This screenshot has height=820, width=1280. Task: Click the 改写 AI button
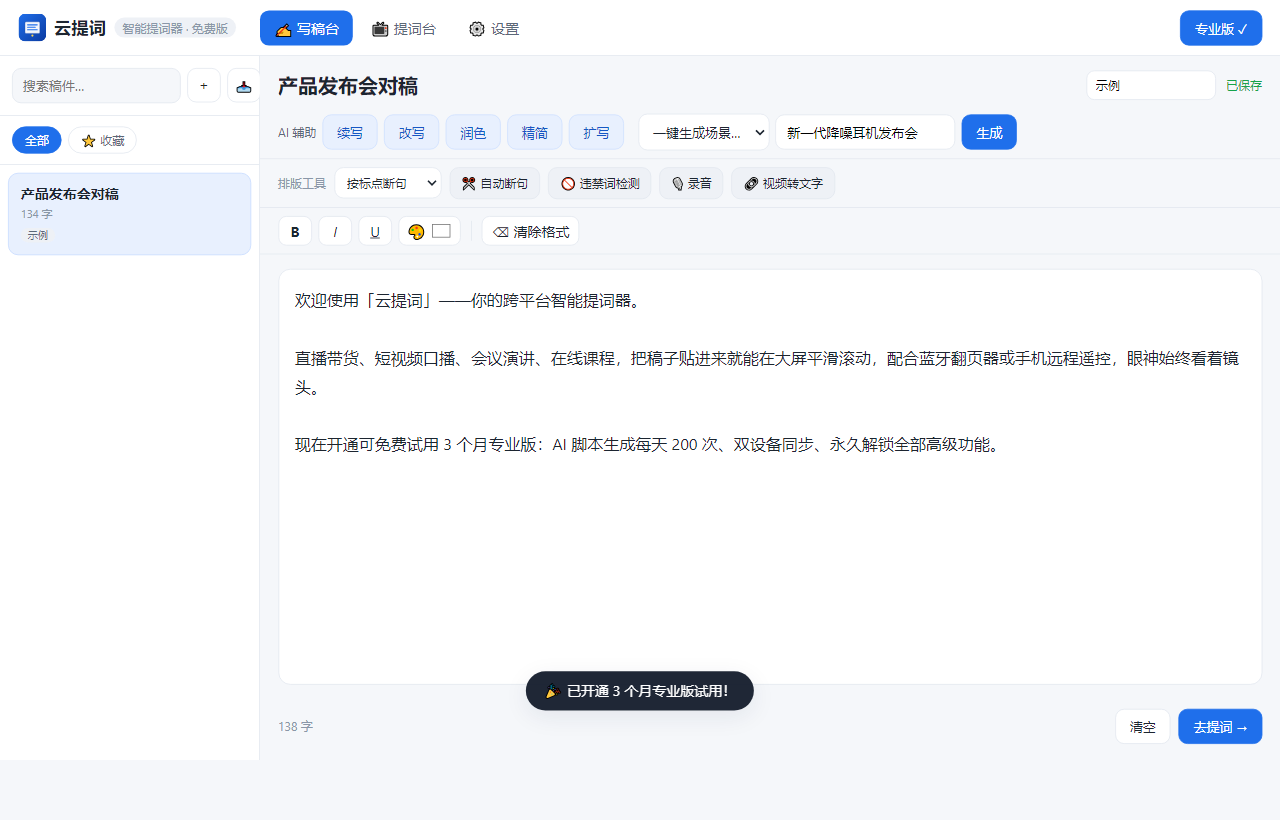click(x=412, y=132)
